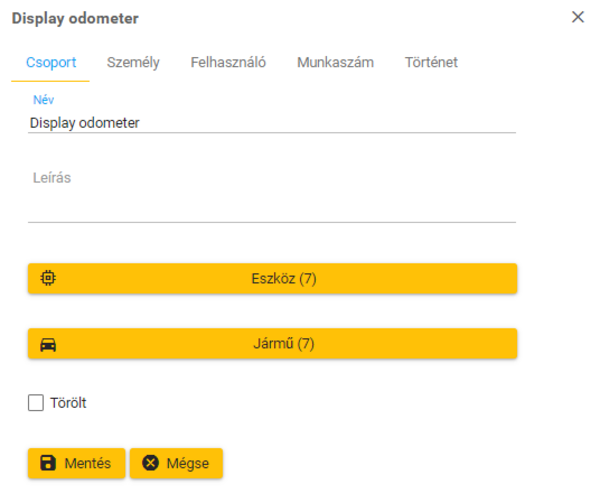Screen dimensions: 600x503
Task: Show the Történet tab
Action: tap(431, 62)
